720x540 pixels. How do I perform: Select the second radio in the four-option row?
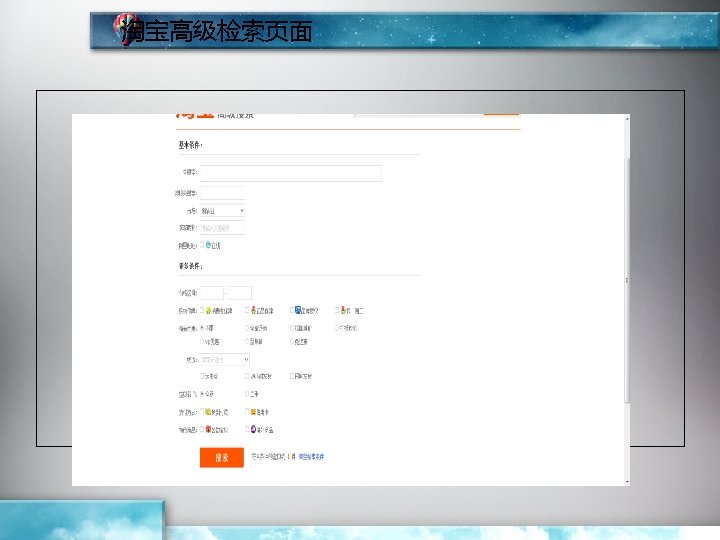click(x=247, y=328)
